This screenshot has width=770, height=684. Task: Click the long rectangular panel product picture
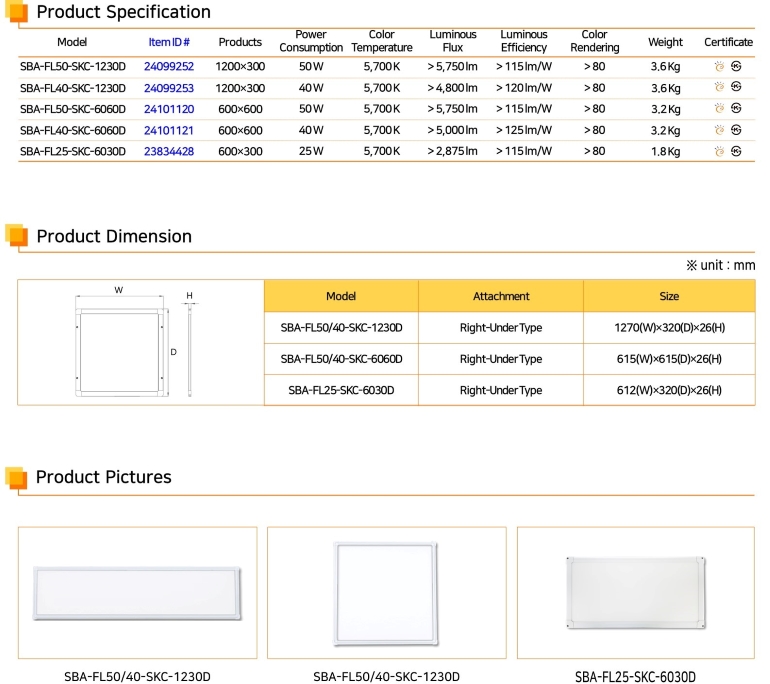tap(137, 593)
